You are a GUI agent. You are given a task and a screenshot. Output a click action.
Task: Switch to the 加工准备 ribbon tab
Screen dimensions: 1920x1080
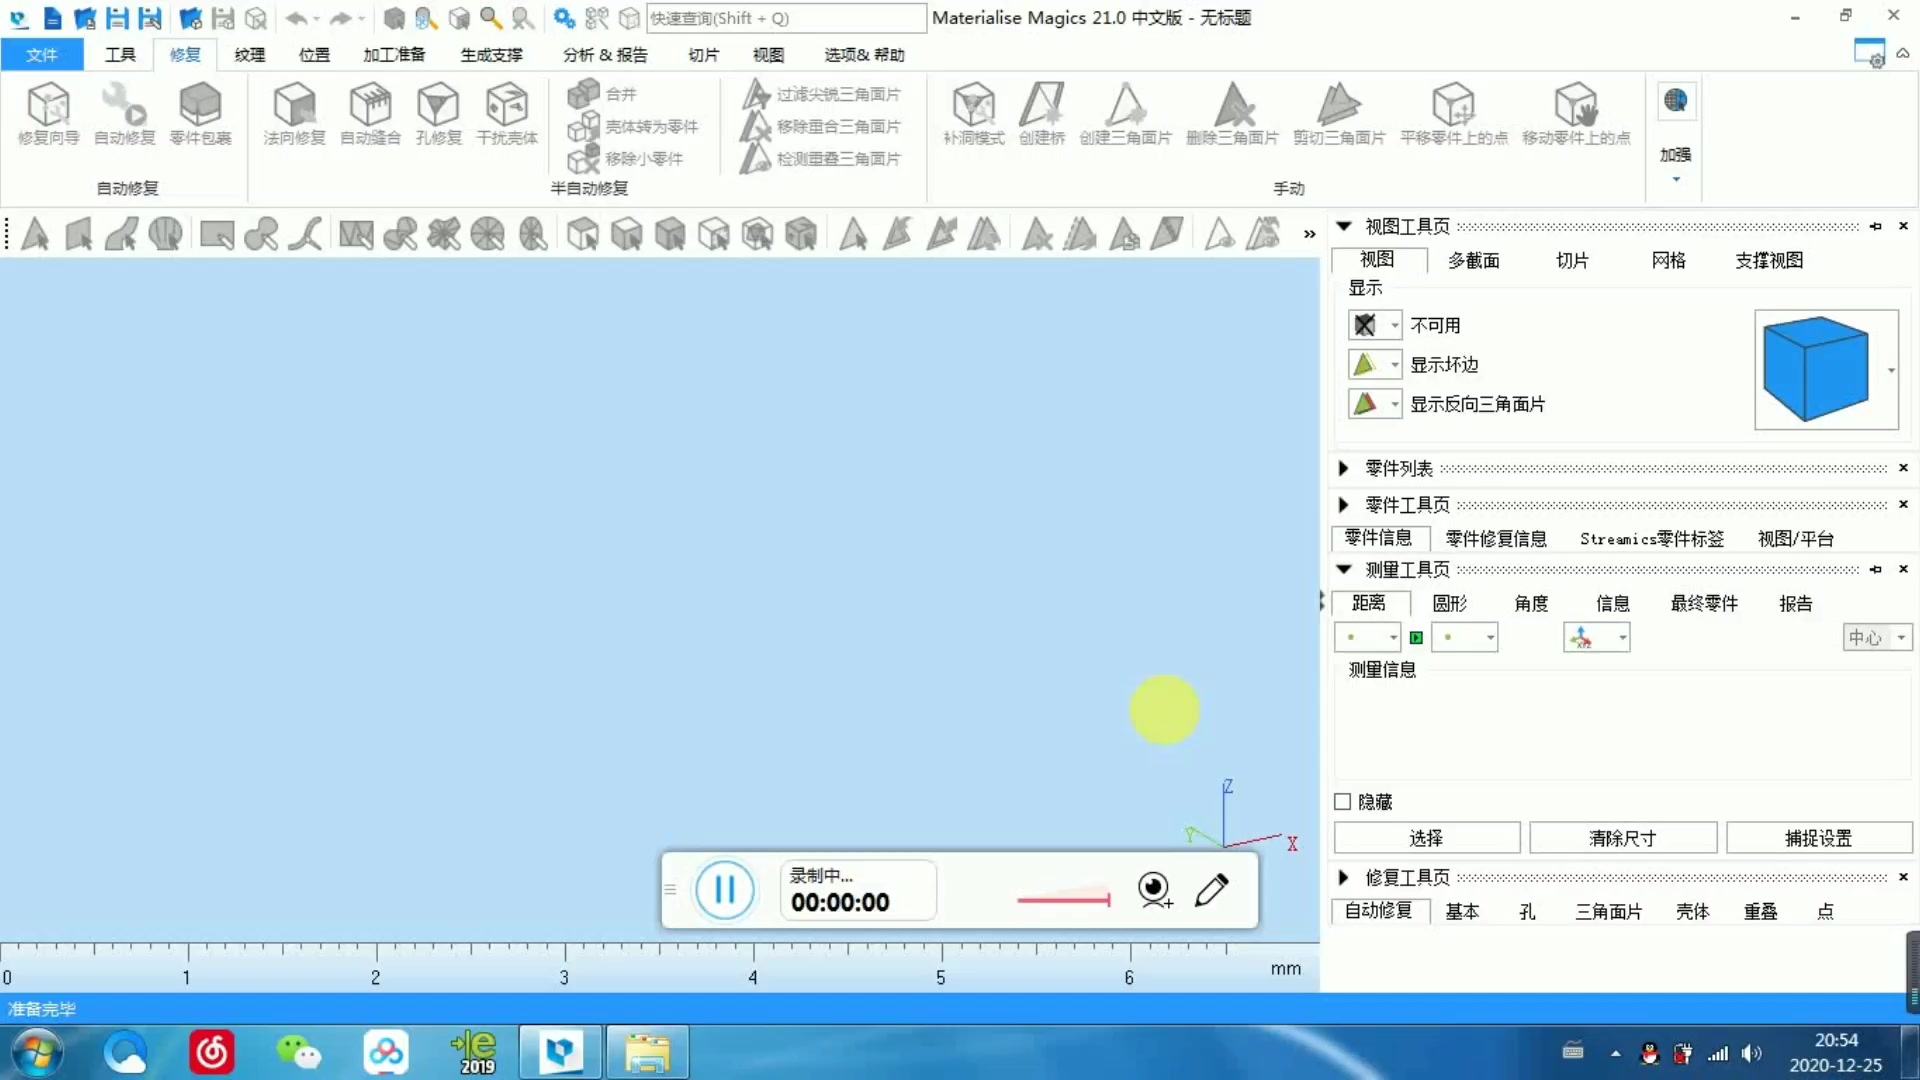[x=394, y=55]
